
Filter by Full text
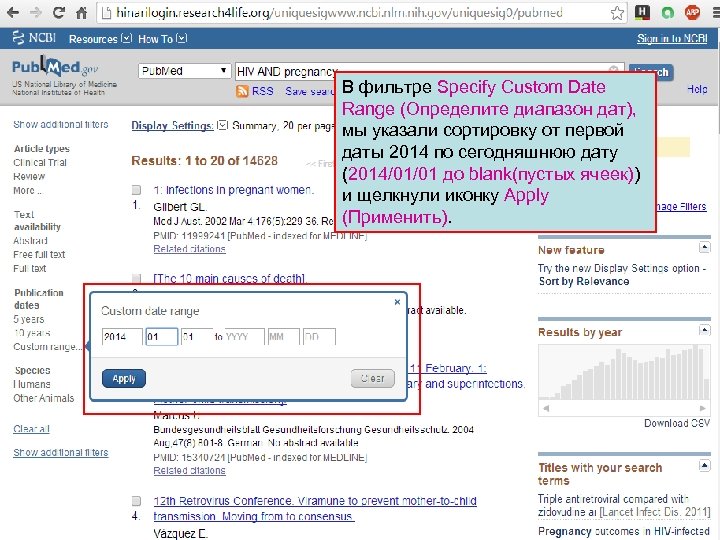point(29,268)
